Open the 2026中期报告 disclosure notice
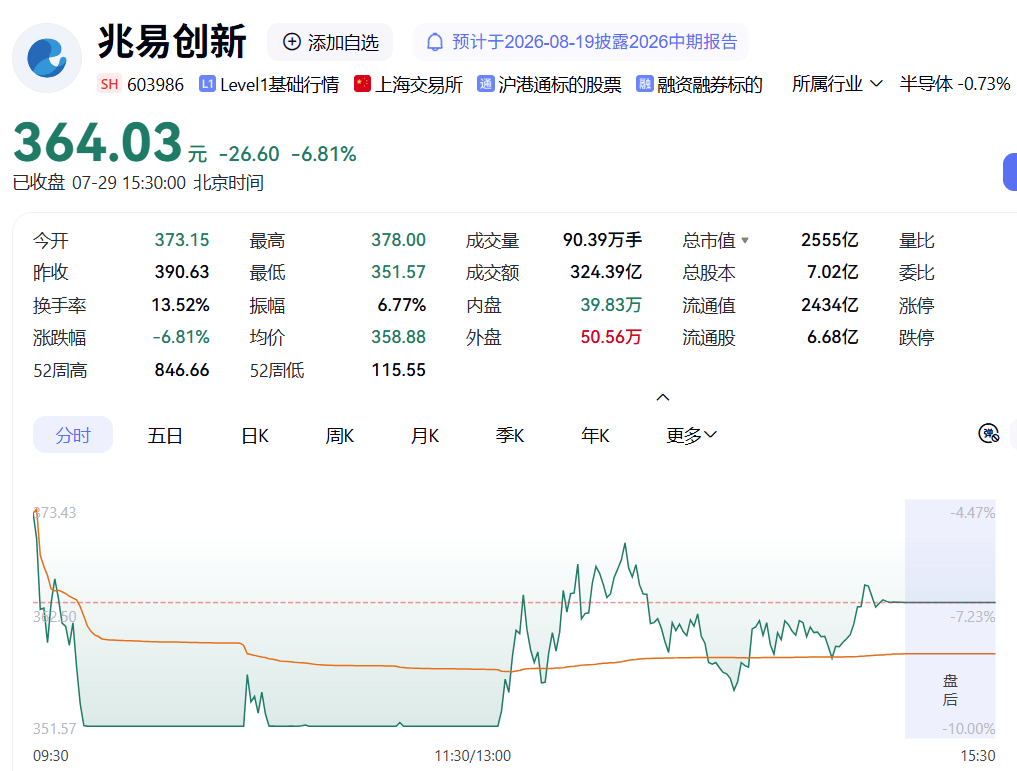The height and width of the screenshot is (771, 1017). tap(580, 42)
